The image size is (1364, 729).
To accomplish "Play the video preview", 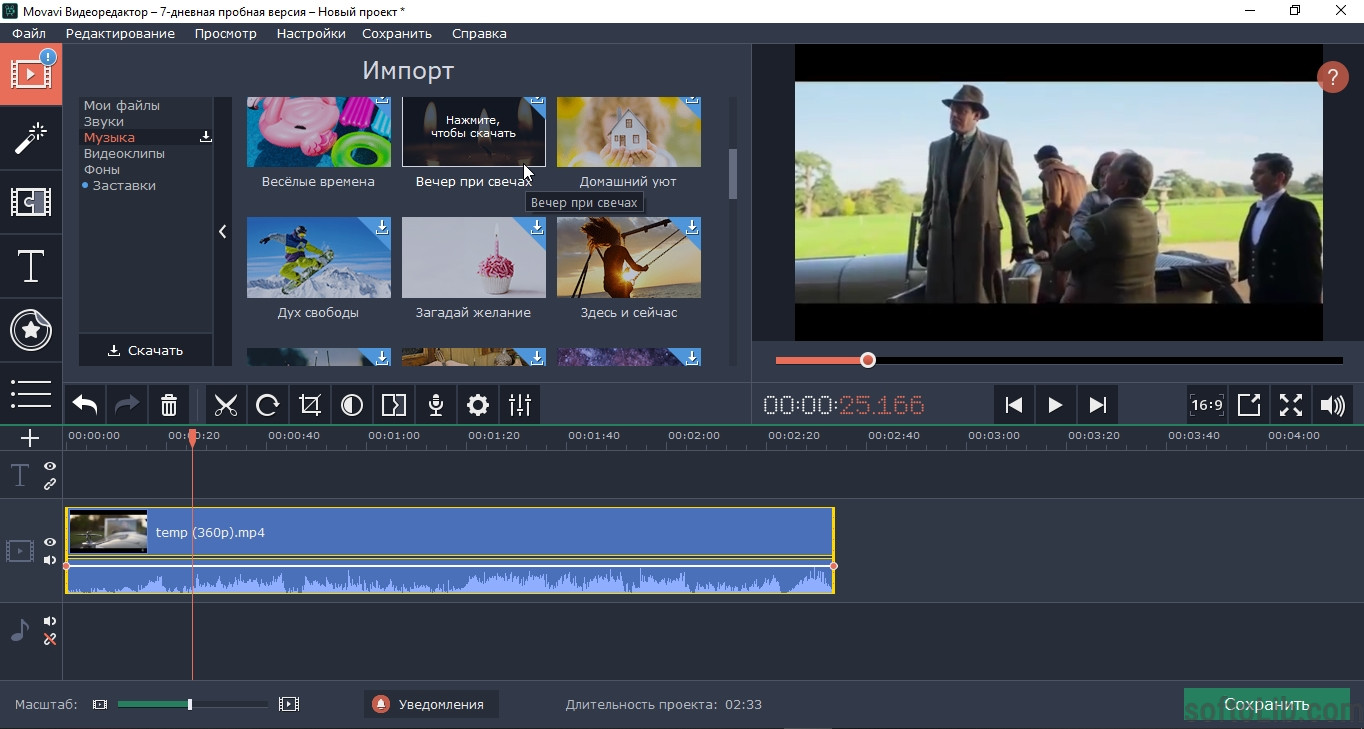I will pyautogui.click(x=1055, y=405).
